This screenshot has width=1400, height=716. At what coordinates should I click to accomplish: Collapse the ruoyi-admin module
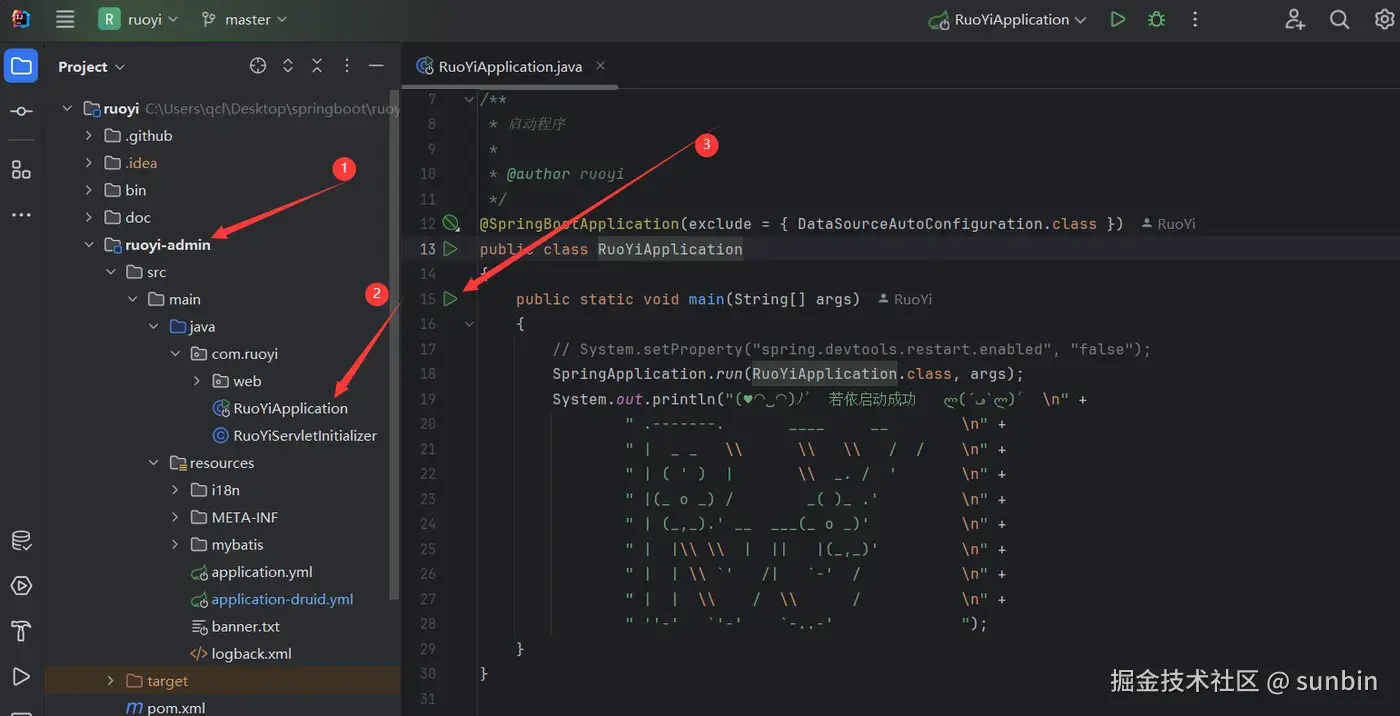coord(89,245)
